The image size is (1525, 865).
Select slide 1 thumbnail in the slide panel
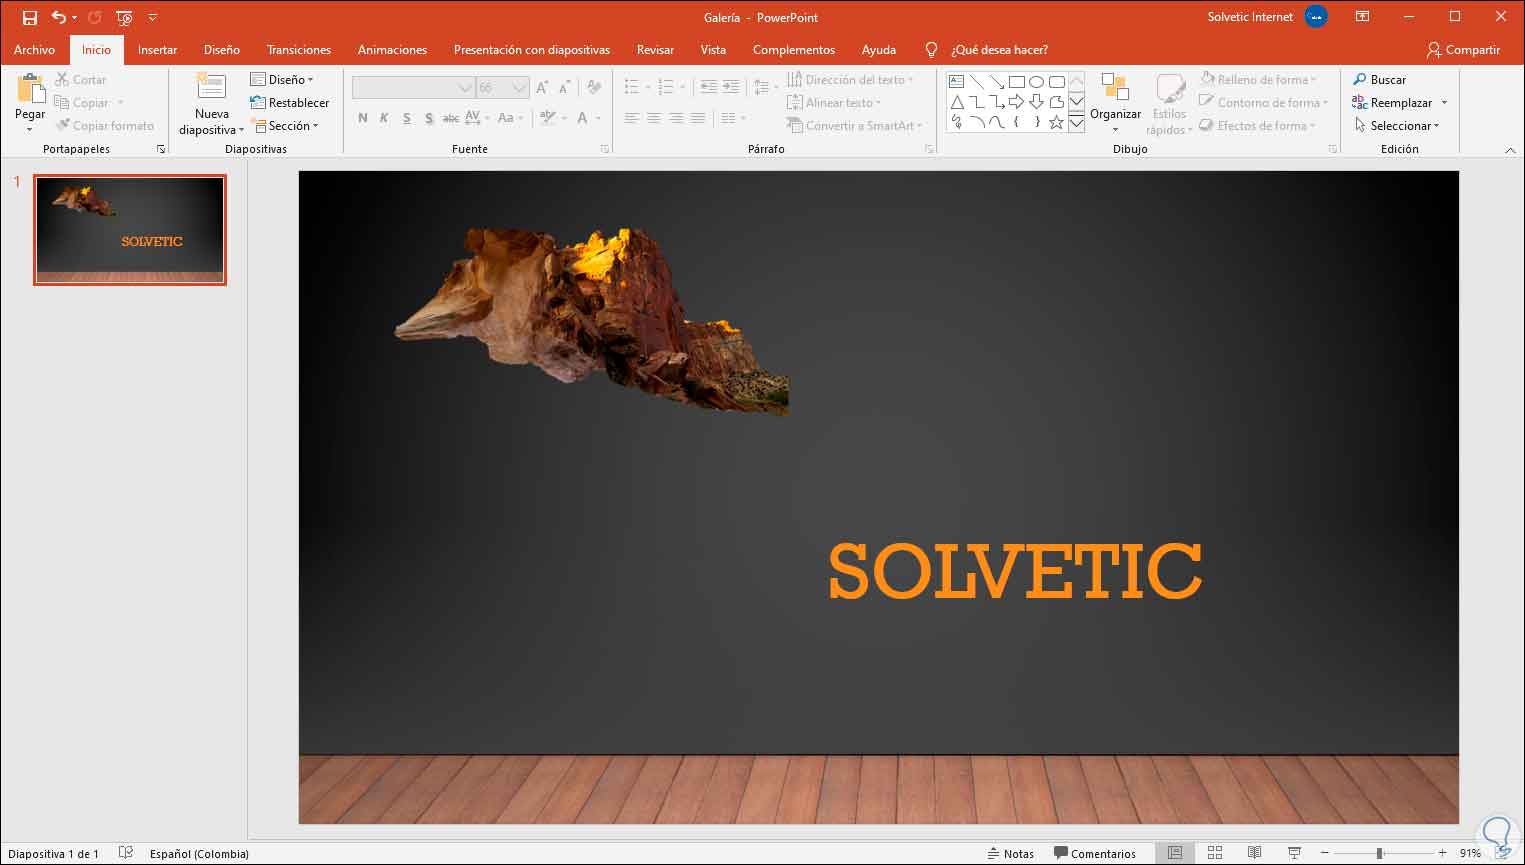pos(130,230)
